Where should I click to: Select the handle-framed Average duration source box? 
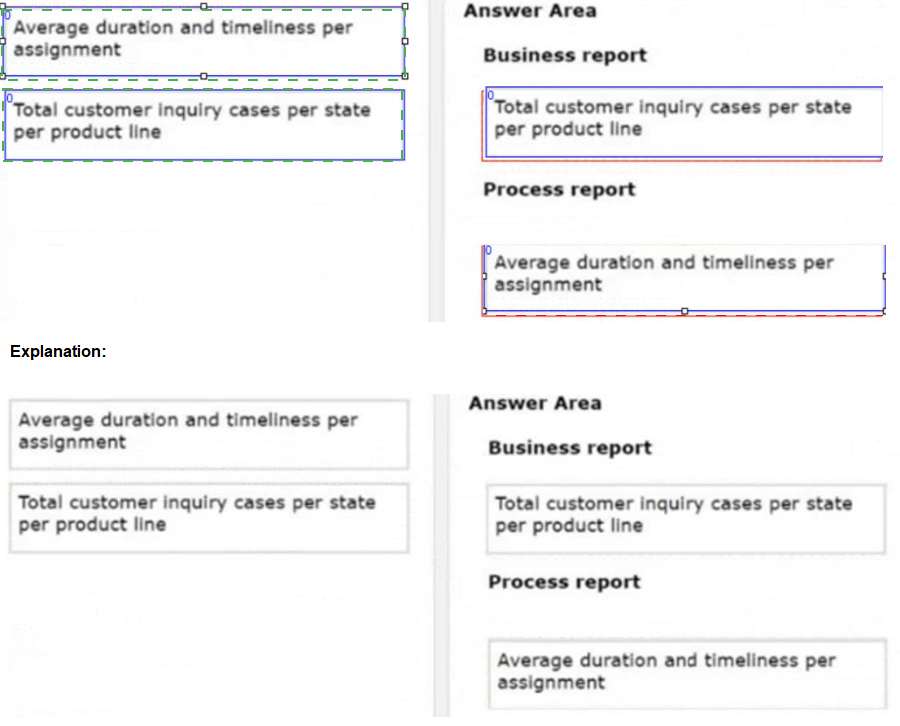[x=204, y=41]
